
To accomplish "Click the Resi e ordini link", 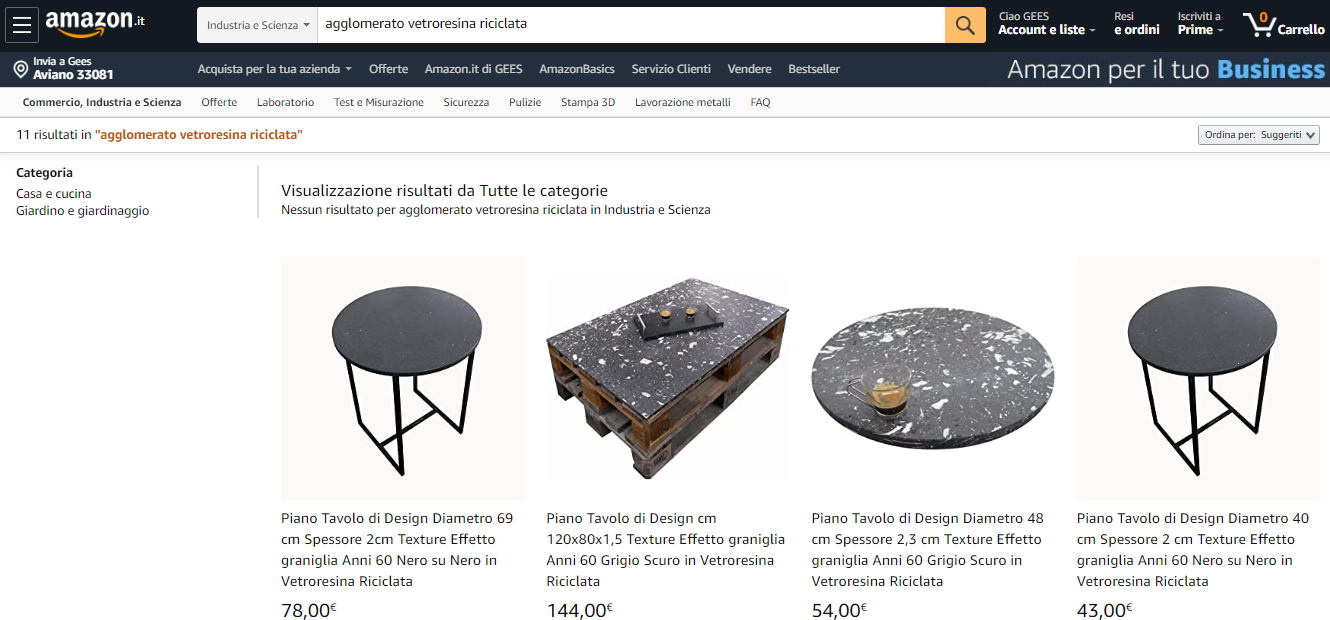I will tap(1137, 24).
